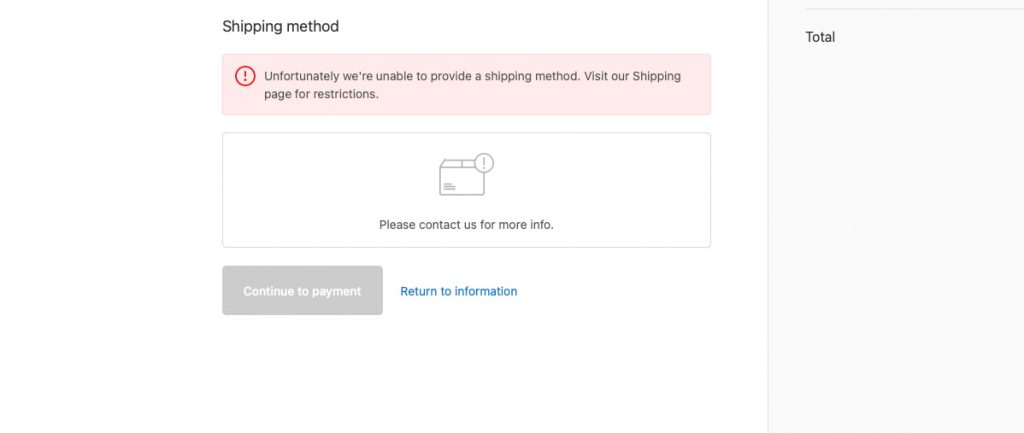Click 'Visit our Shipping' text in alert
The width and height of the screenshot is (1024, 433).
click(x=633, y=76)
